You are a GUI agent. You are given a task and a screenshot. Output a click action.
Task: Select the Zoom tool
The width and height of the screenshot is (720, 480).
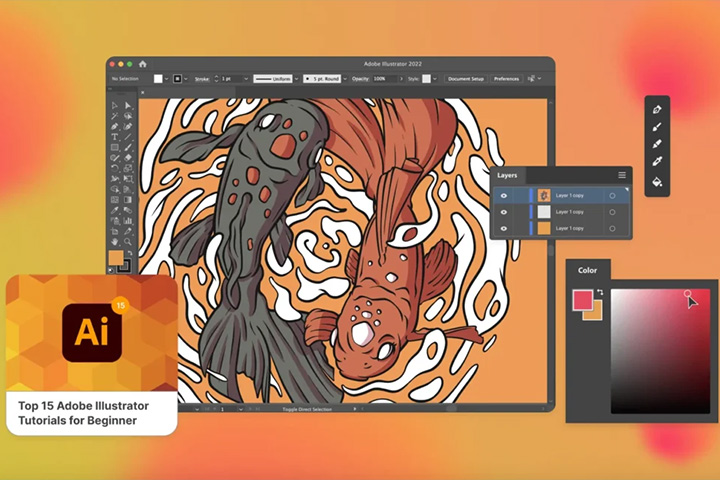[128, 241]
